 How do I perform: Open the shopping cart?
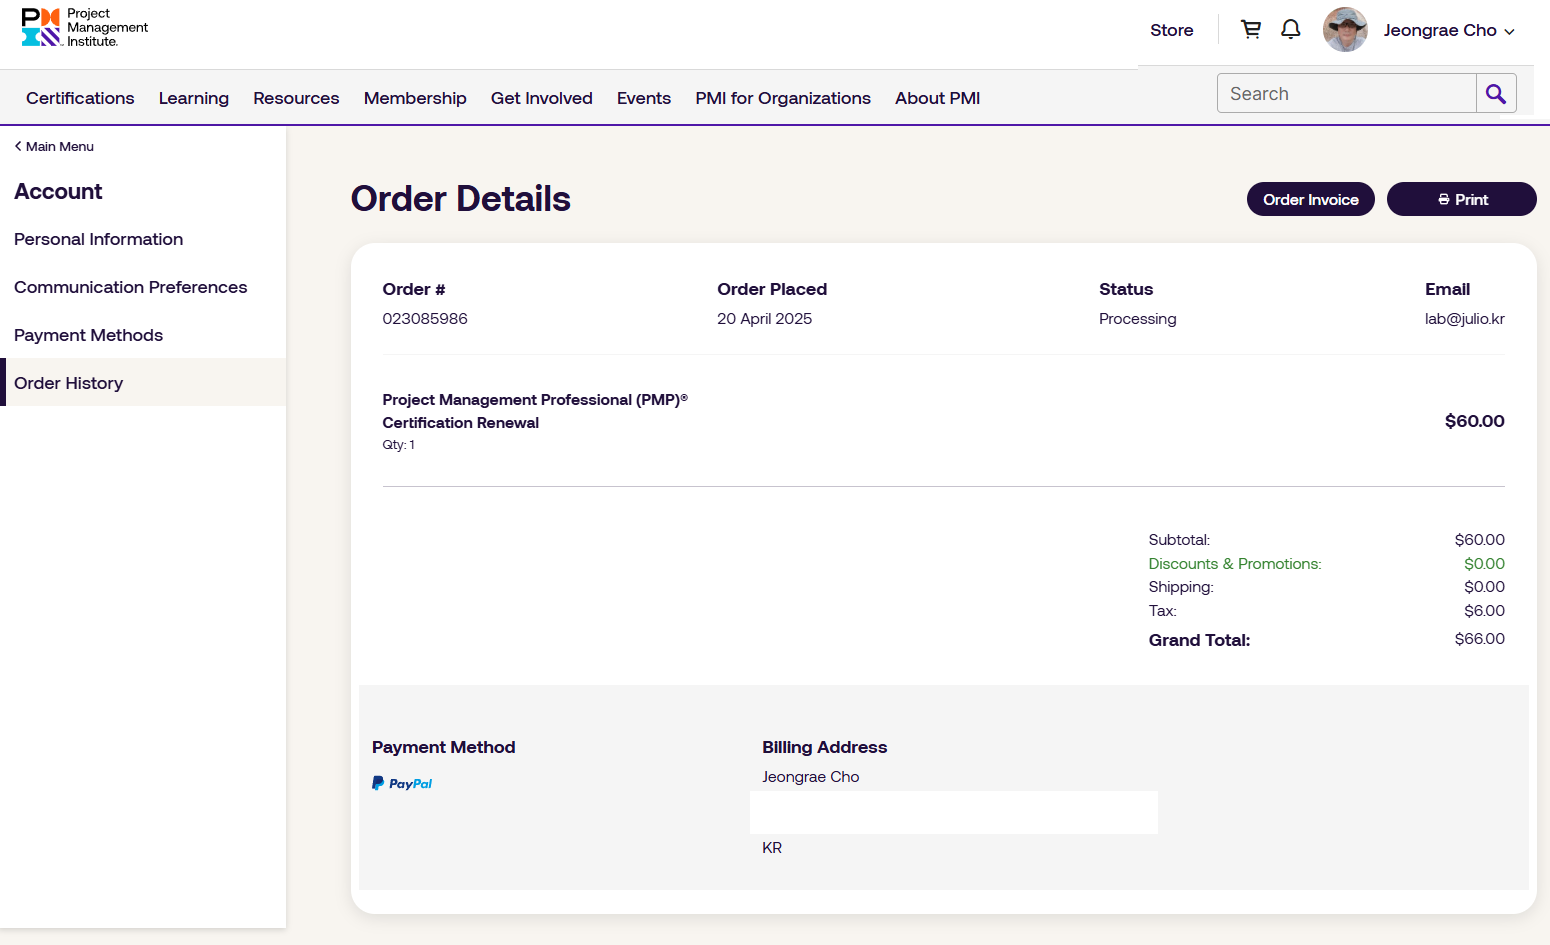1251,29
